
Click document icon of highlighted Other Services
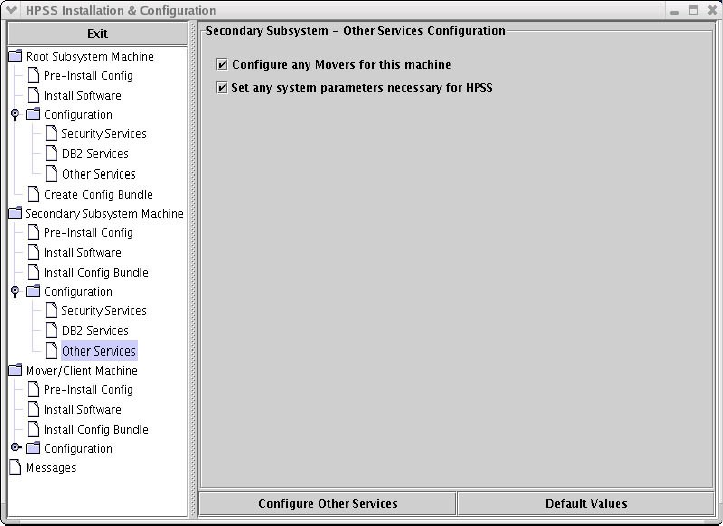click(x=52, y=351)
